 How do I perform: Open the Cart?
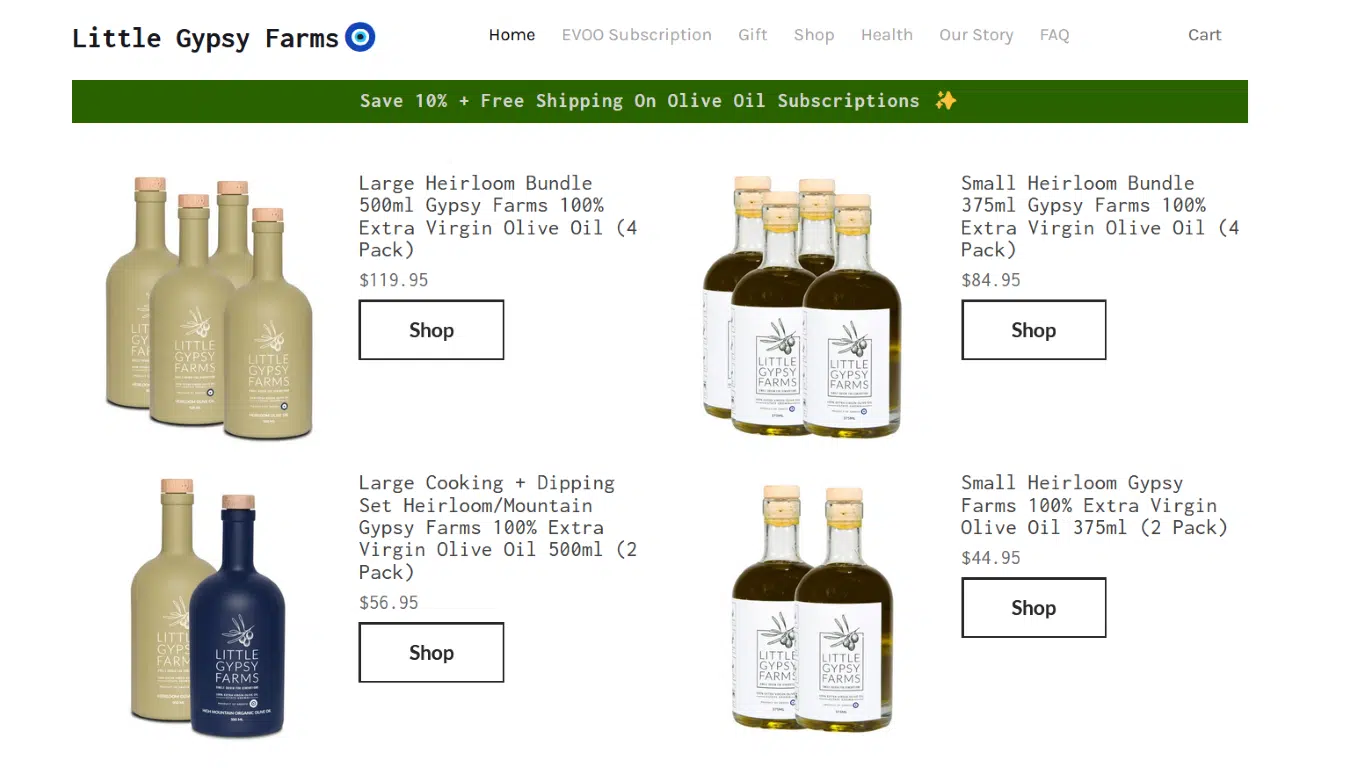coord(1204,35)
